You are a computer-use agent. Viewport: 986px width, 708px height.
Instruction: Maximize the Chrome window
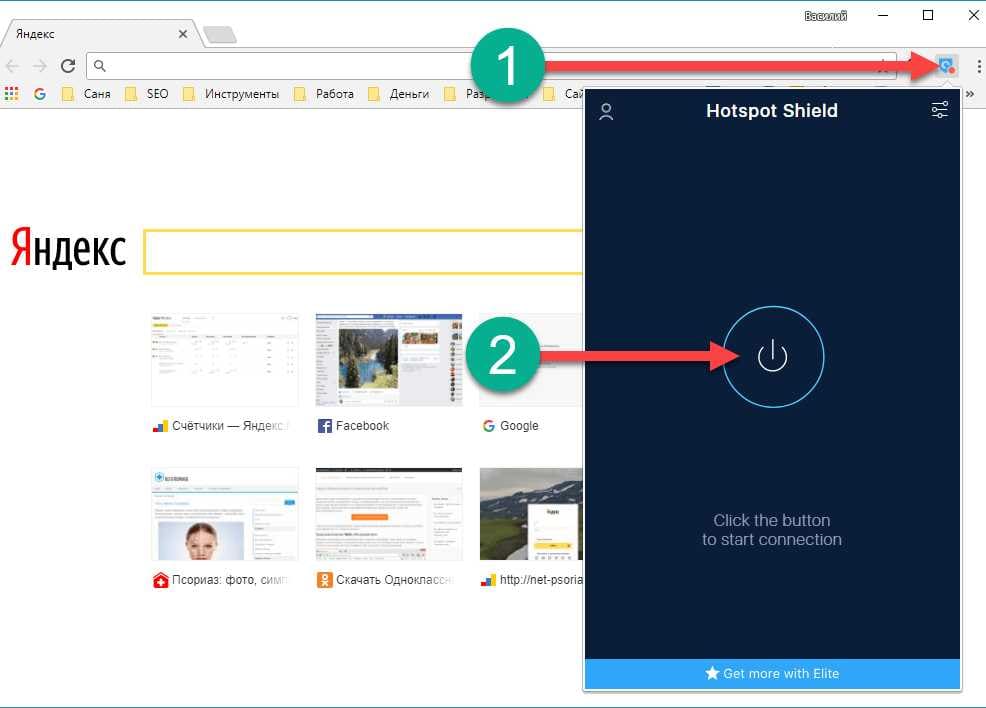(x=928, y=15)
